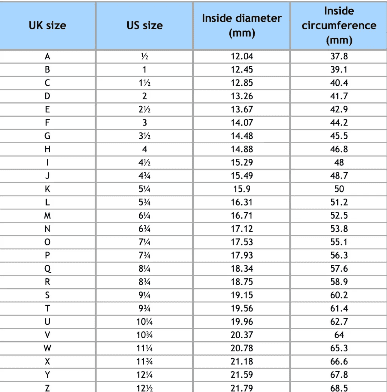Select the Inside circumference (mm) header
This screenshot has width=387, height=392.
(339, 25)
